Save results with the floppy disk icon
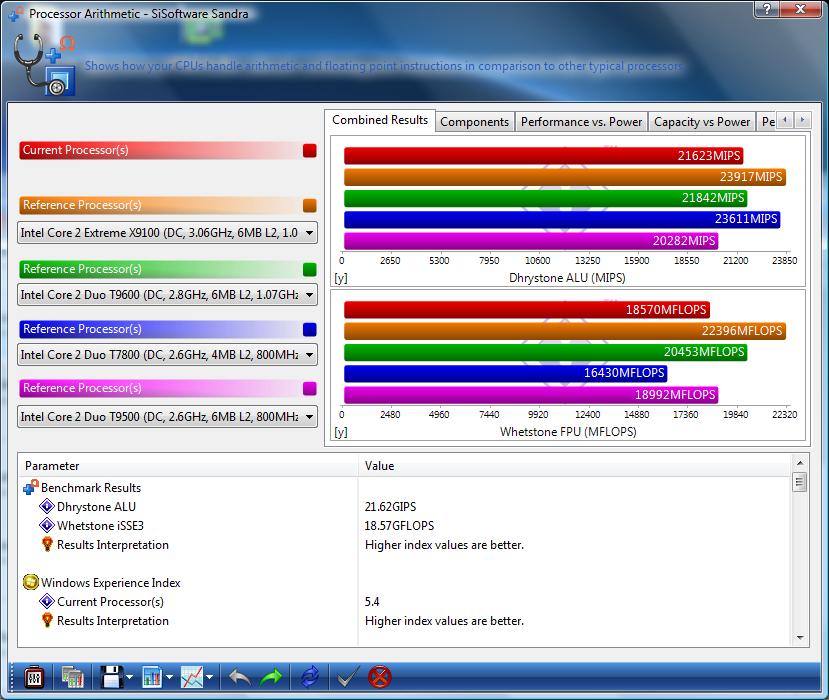829x700 pixels. coord(112,677)
